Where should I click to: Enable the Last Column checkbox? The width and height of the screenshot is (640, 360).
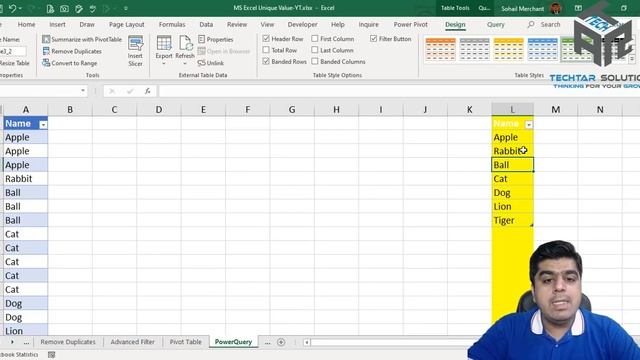pos(315,50)
